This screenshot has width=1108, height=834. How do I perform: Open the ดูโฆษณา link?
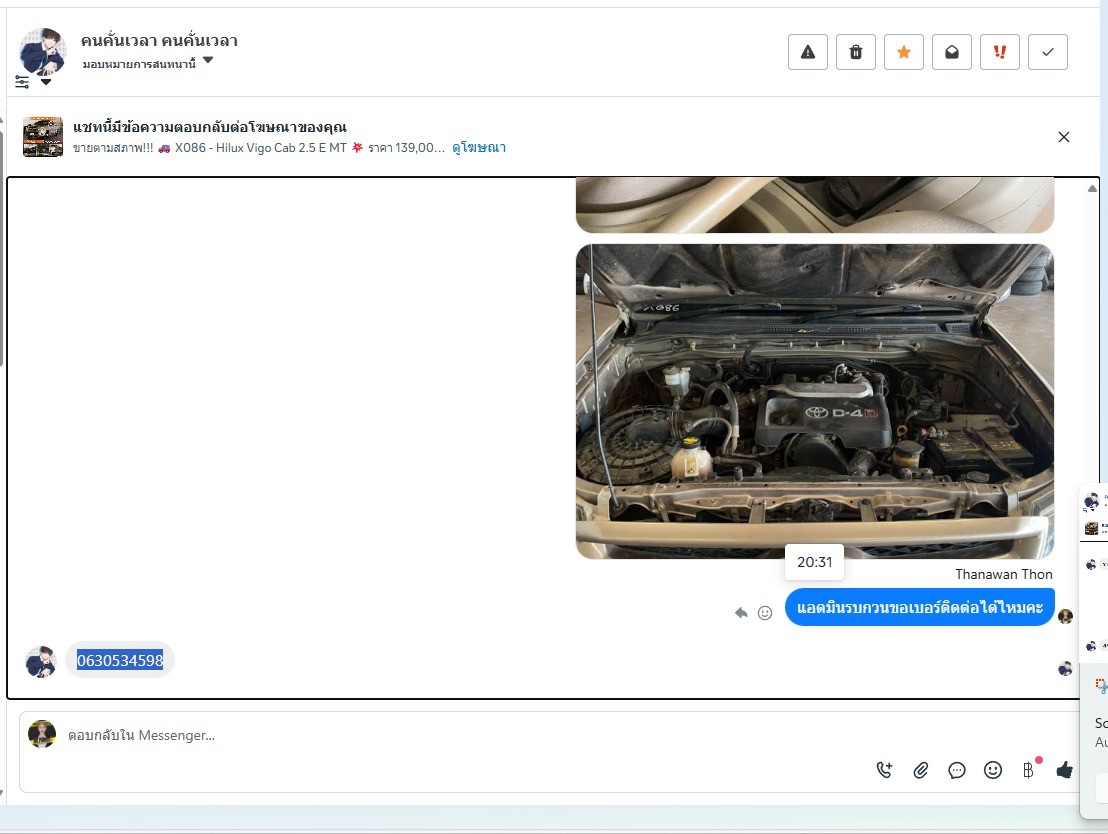[x=479, y=148]
